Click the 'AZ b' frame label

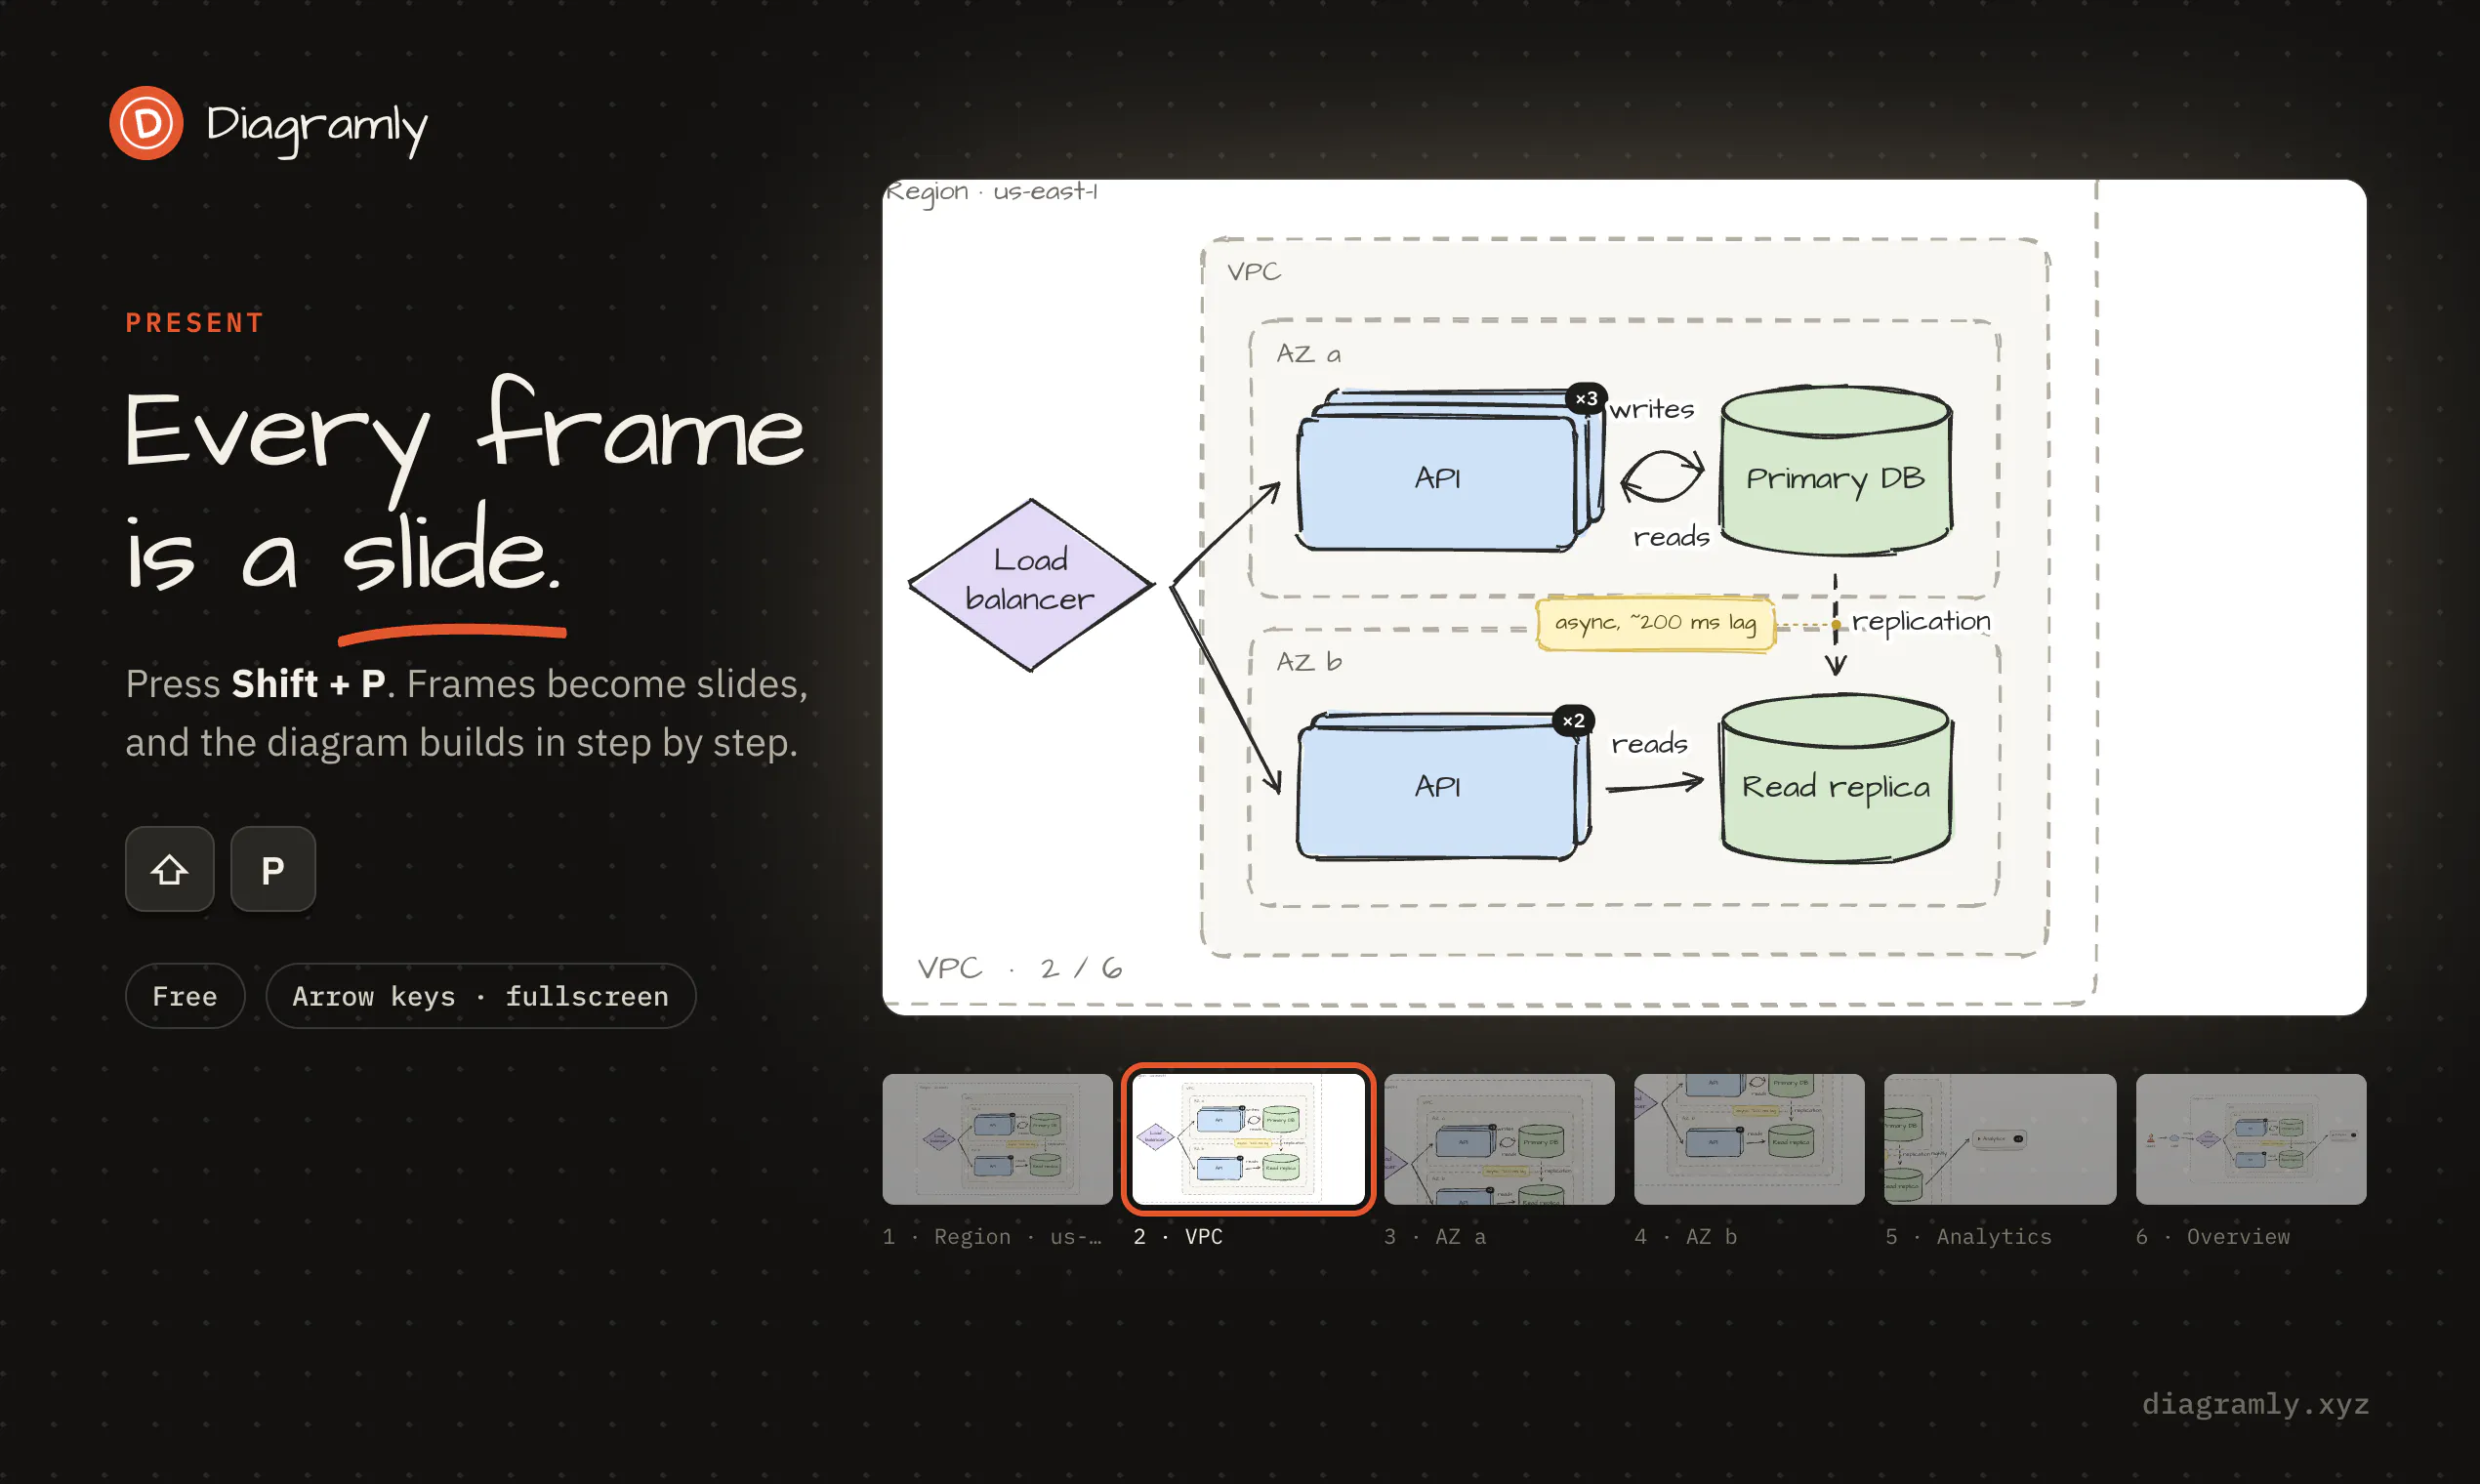[x=1309, y=661]
